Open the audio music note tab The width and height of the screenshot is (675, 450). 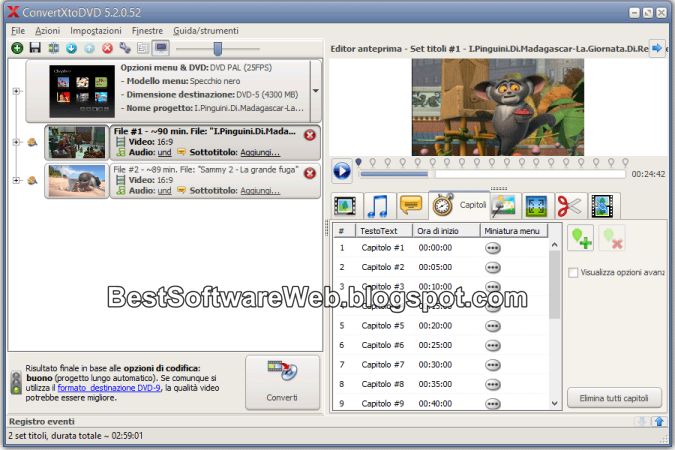(x=378, y=205)
